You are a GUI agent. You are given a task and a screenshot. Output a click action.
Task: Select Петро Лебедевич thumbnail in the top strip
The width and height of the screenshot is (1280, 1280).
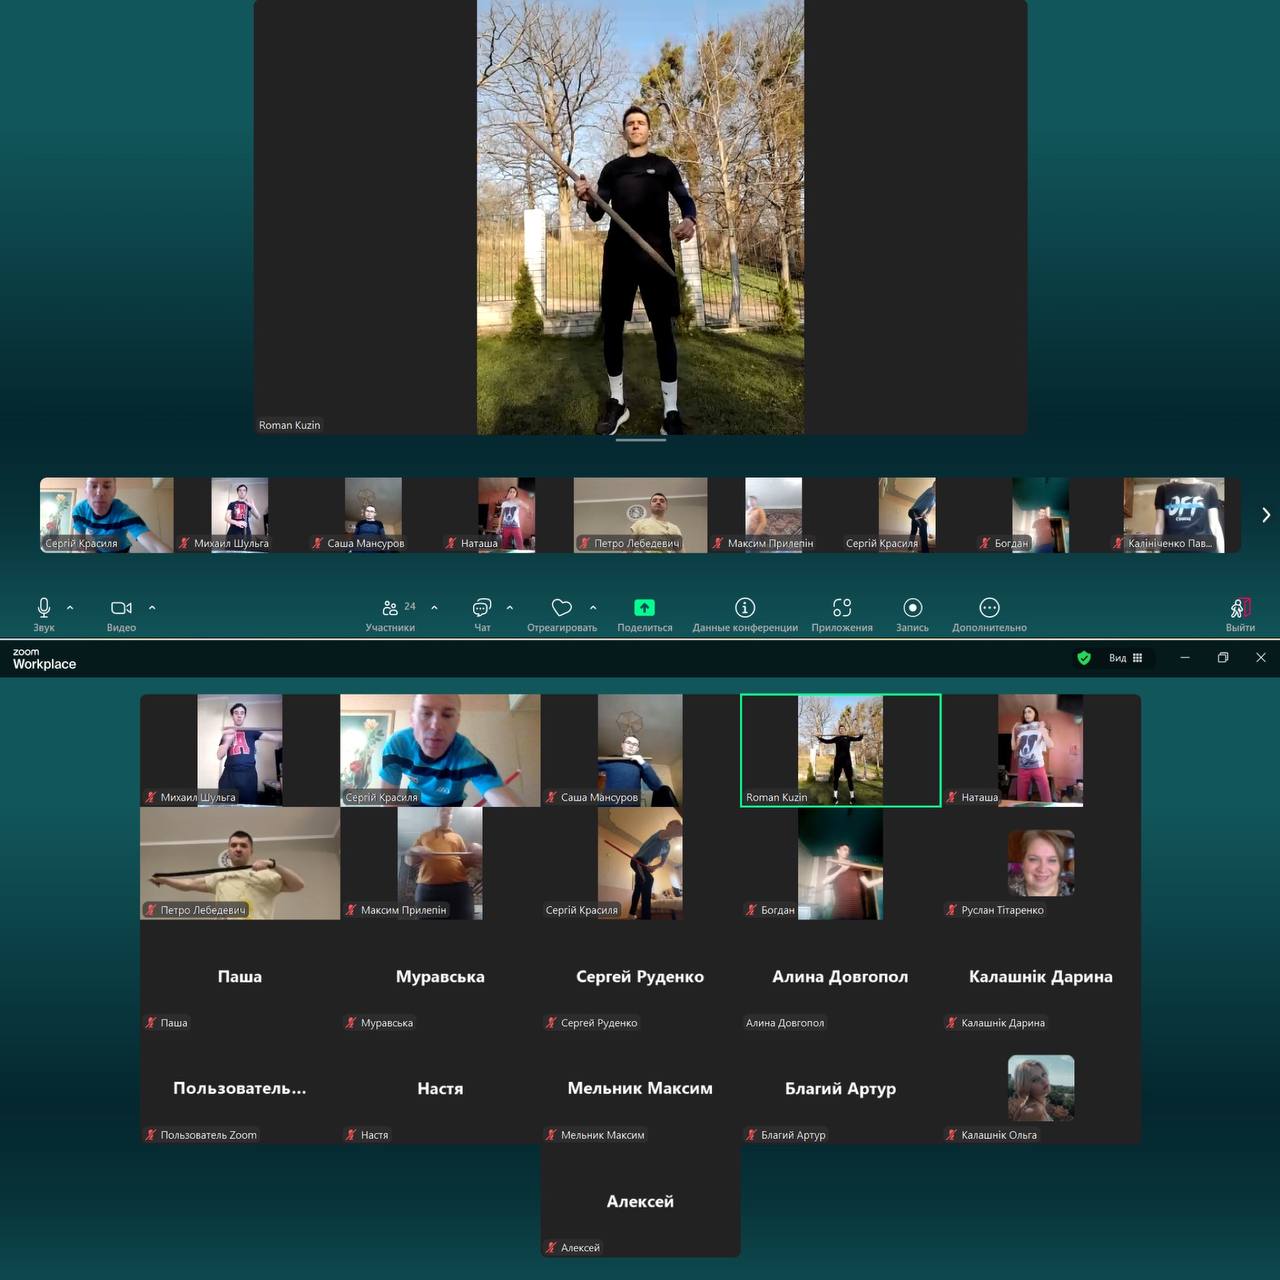click(640, 515)
